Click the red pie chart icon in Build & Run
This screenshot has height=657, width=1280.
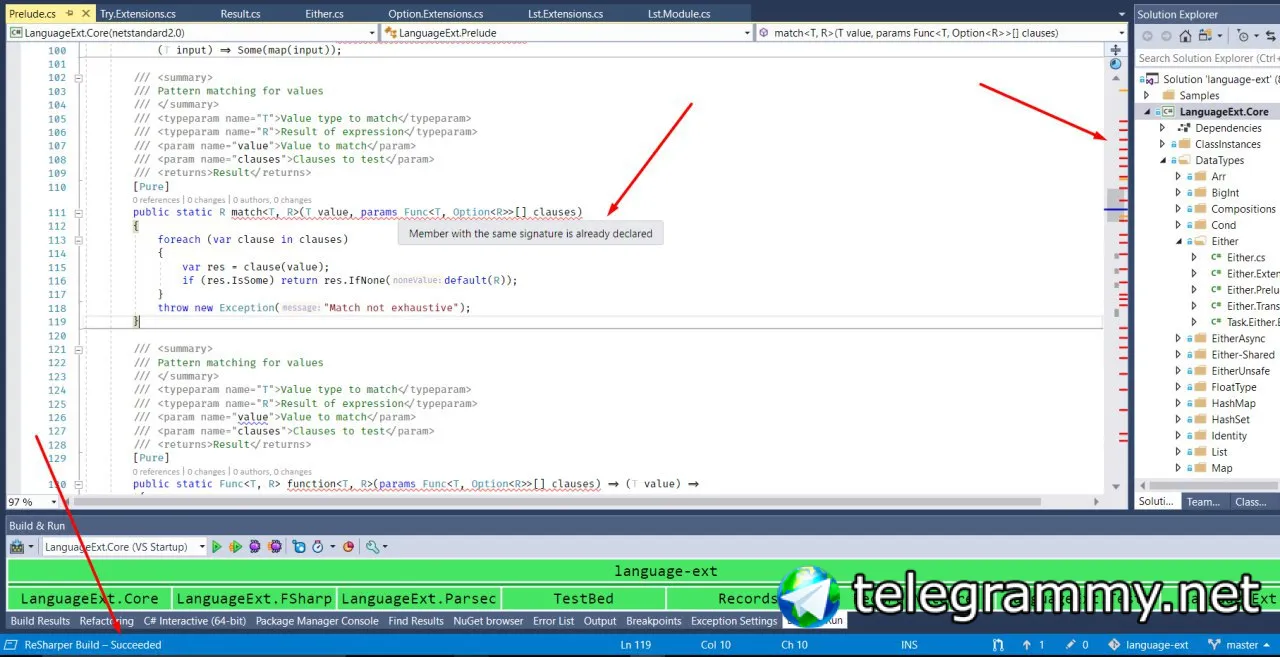348,547
